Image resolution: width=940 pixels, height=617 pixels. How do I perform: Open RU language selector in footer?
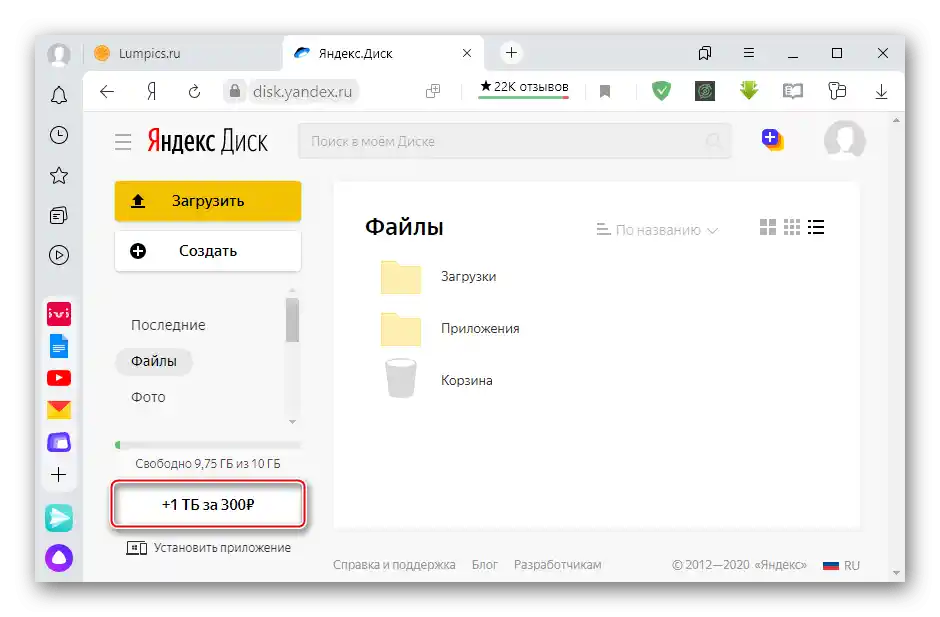tap(842, 565)
